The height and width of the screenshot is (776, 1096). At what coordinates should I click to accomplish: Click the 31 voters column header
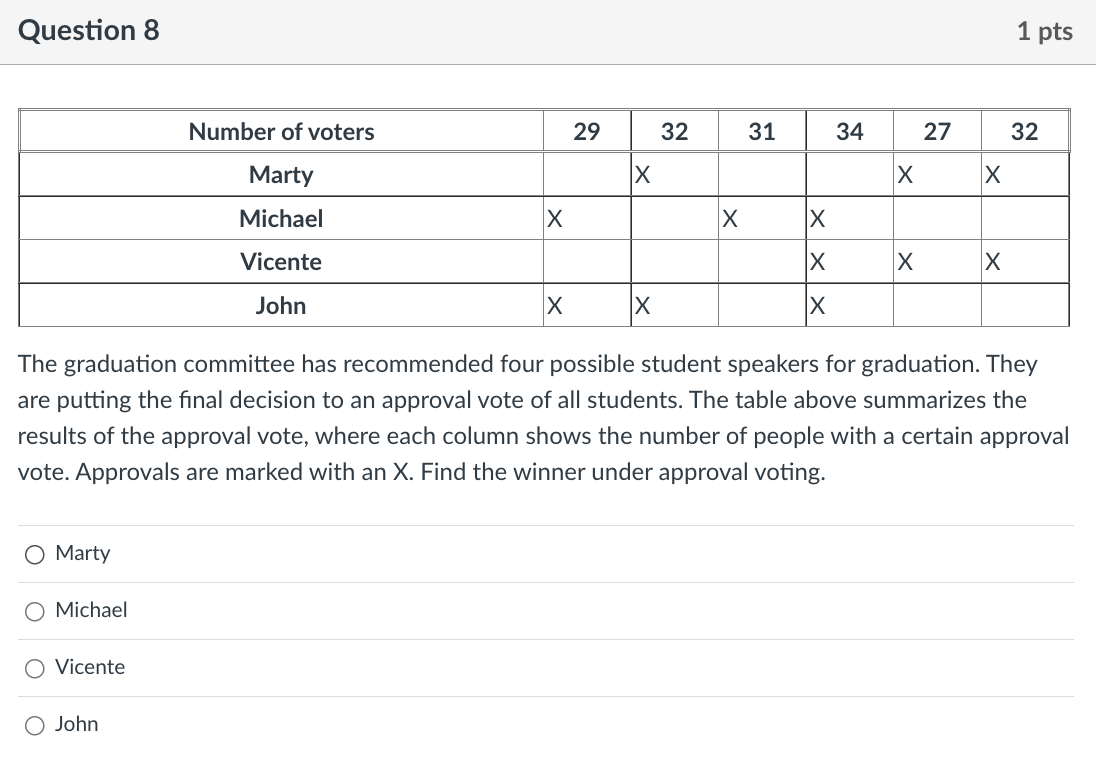click(x=762, y=132)
